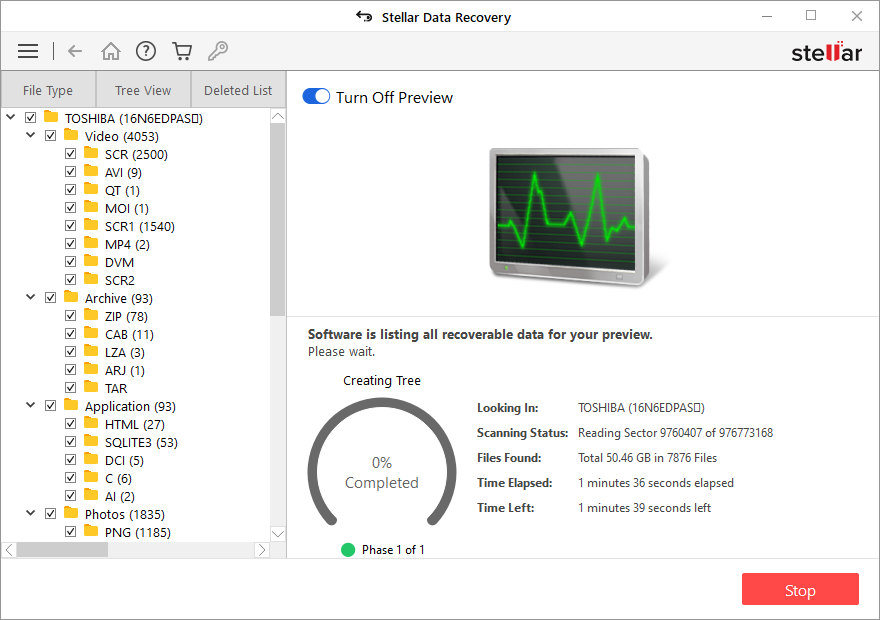
Task: Turn off the preview toggle
Action: (316, 97)
